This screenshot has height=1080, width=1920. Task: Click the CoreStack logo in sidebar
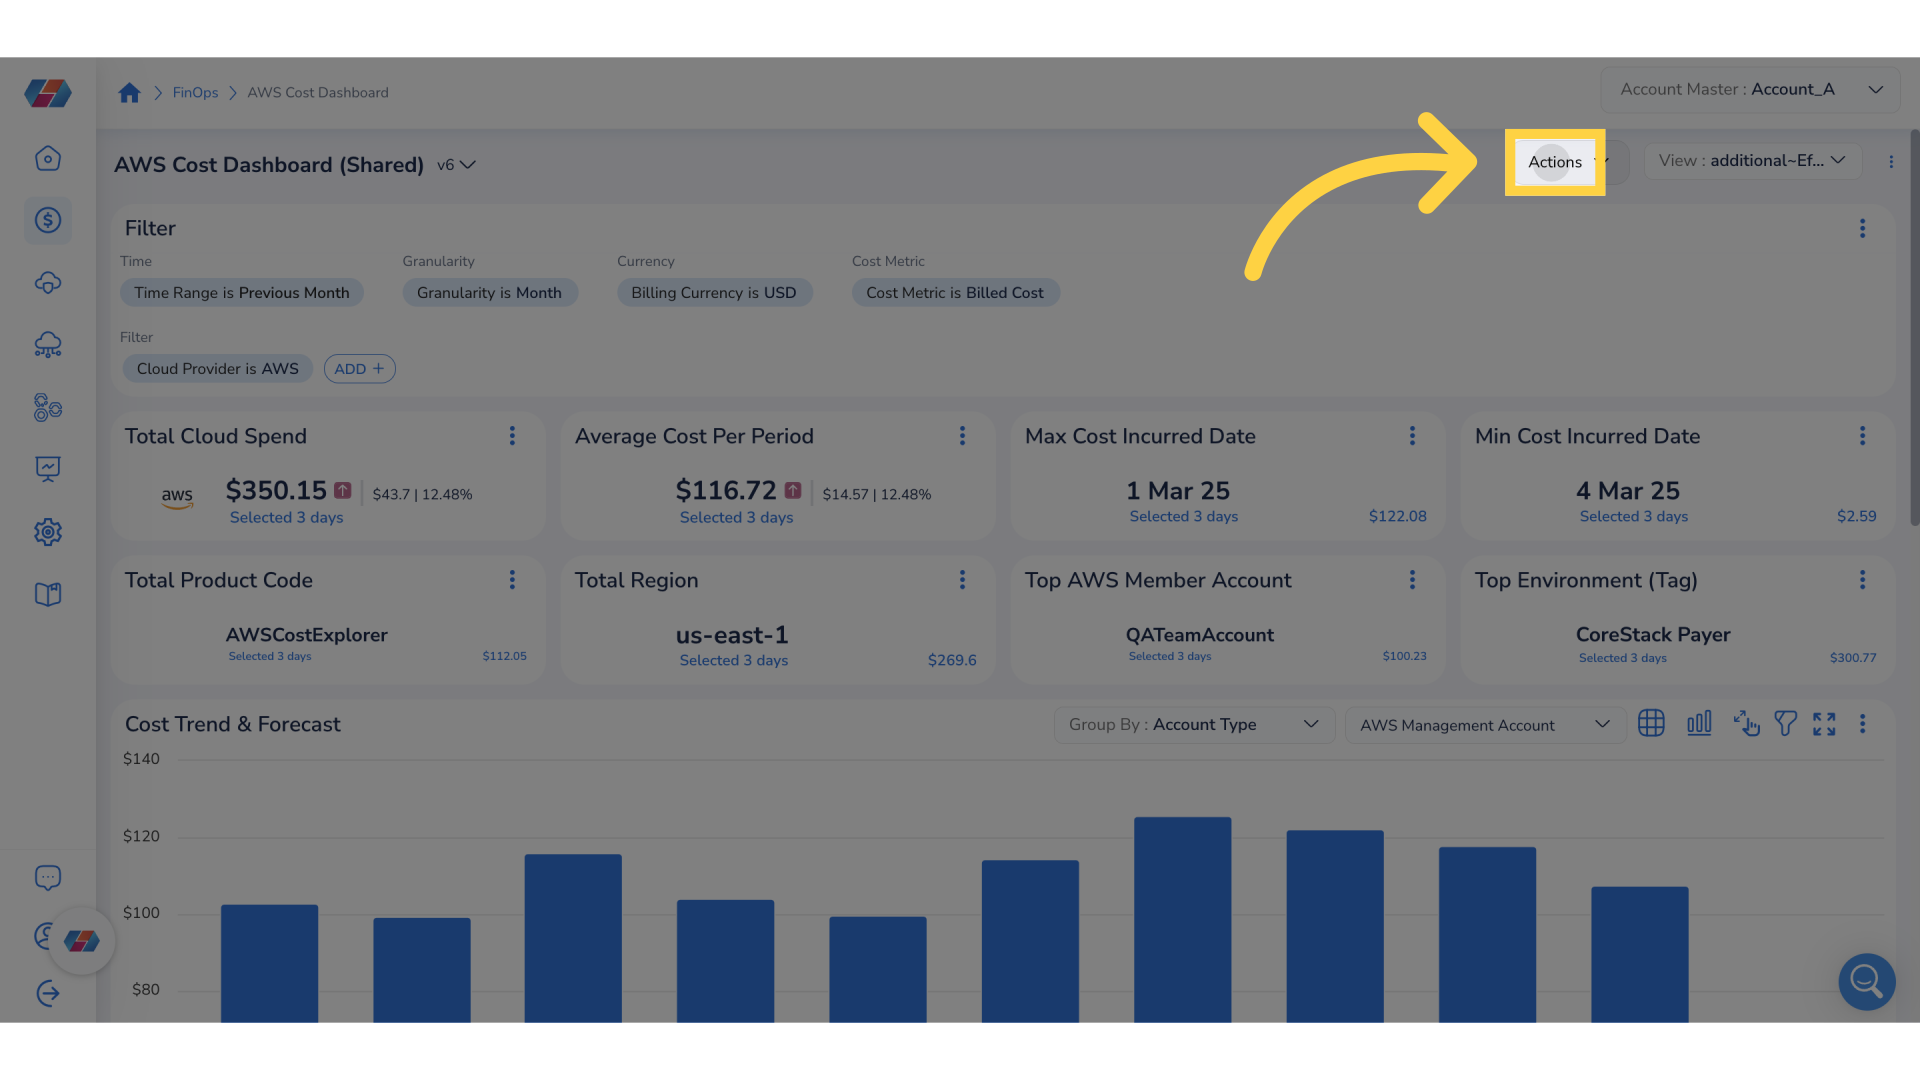pyautogui.click(x=48, y=93)
